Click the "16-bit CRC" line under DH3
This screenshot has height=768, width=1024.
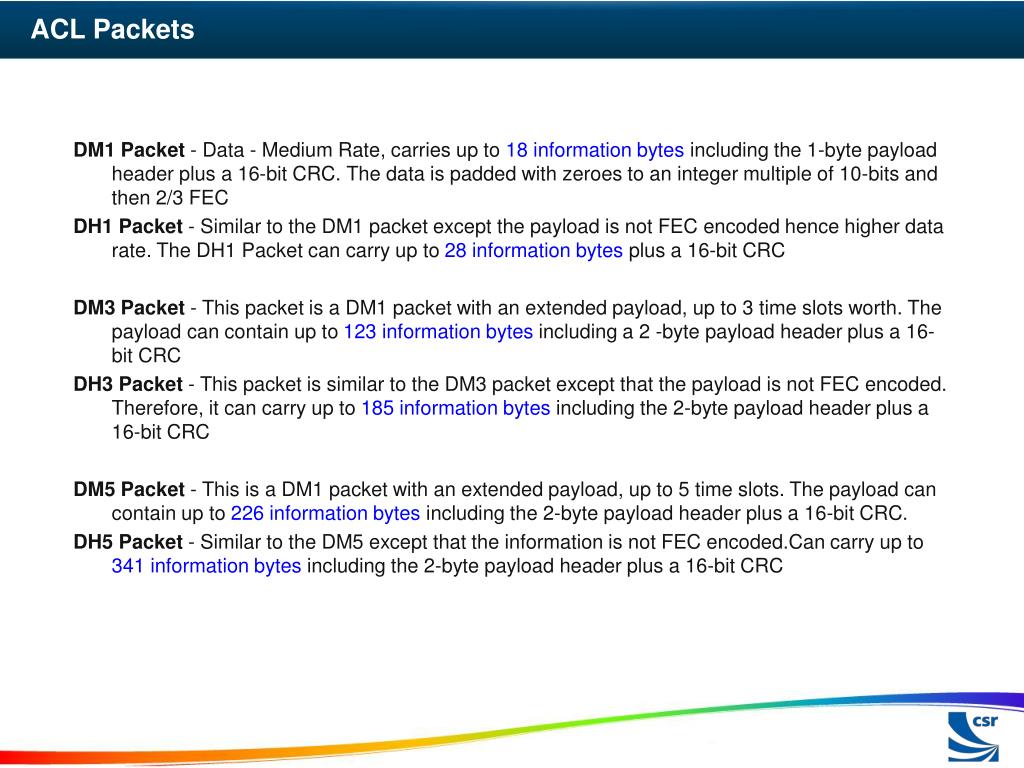click(x=161, y=432)
